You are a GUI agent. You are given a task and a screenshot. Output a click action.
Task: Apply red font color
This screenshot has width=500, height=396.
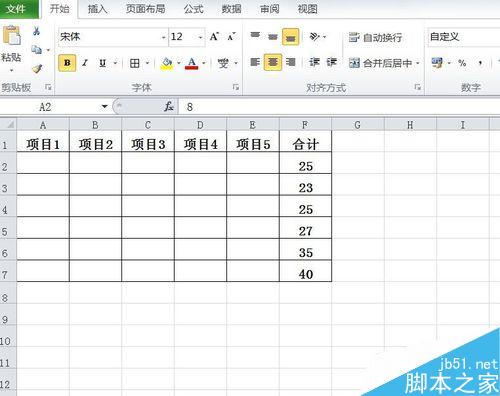(x=192, y=63)
